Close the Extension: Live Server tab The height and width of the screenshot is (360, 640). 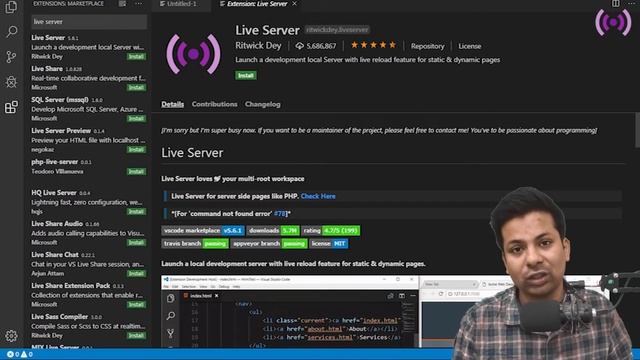click(295, 4)
